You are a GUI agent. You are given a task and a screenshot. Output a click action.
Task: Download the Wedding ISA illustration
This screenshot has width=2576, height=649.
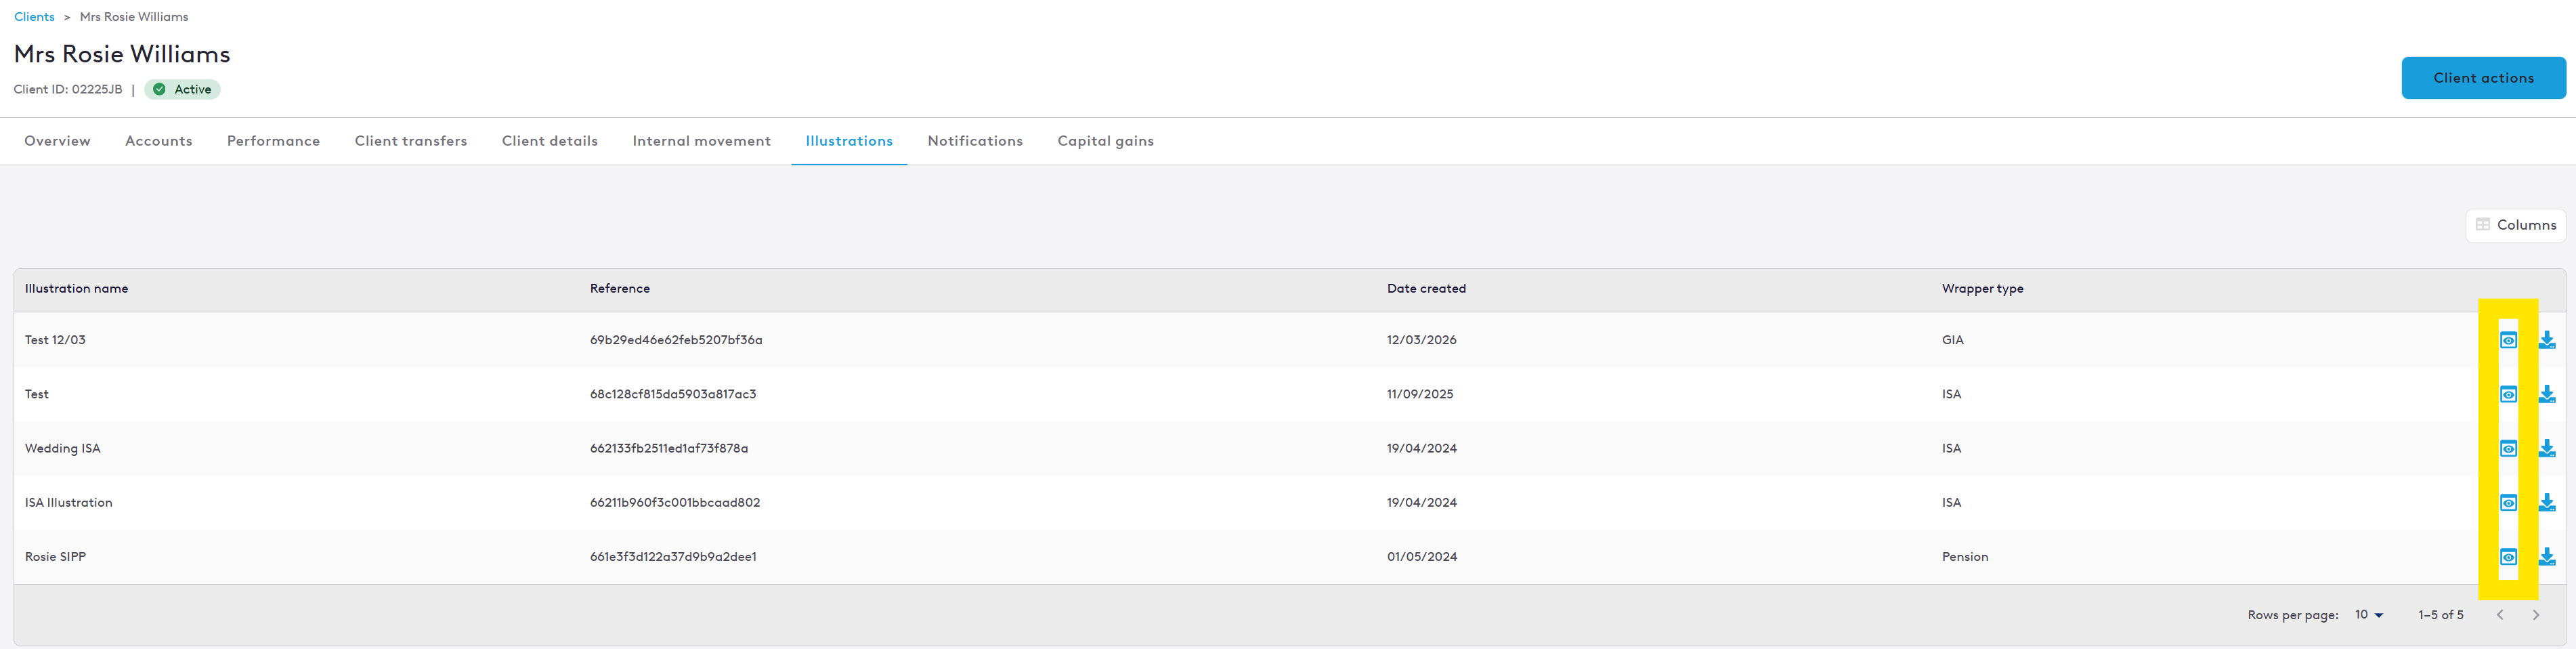tap(2546, 448)
